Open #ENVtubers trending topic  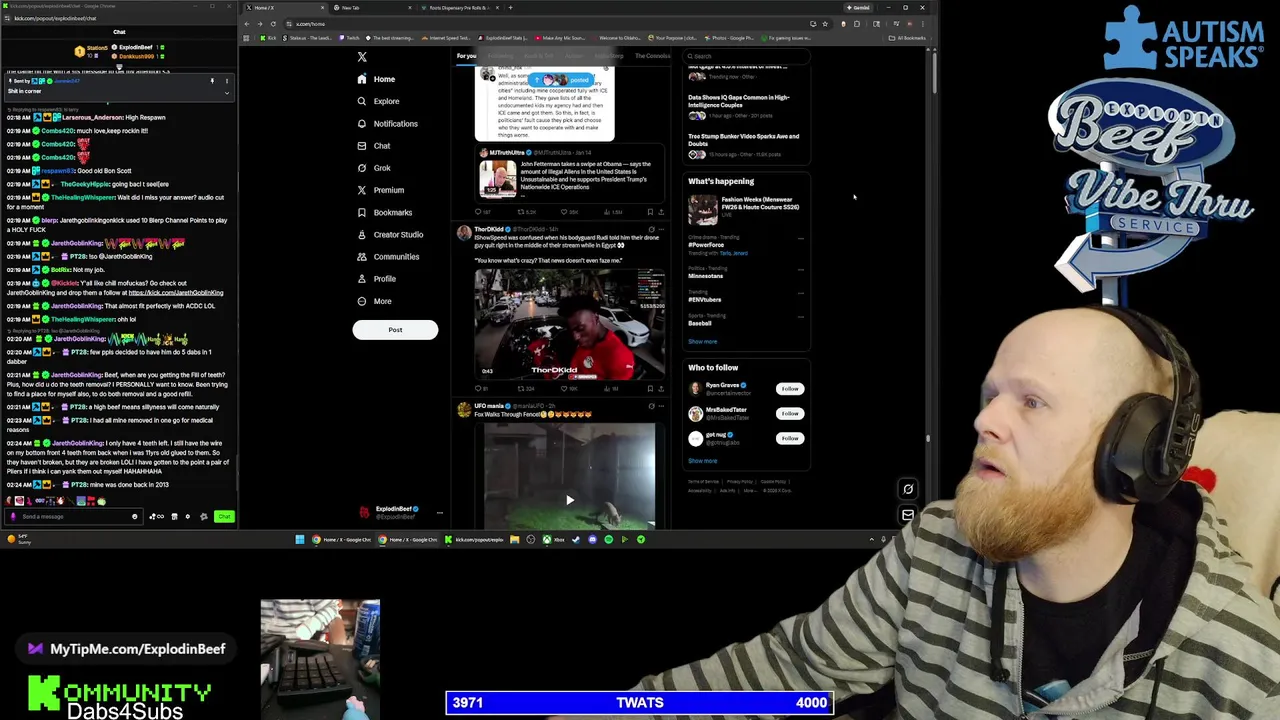pyautogui.click(x=704, y=299)
